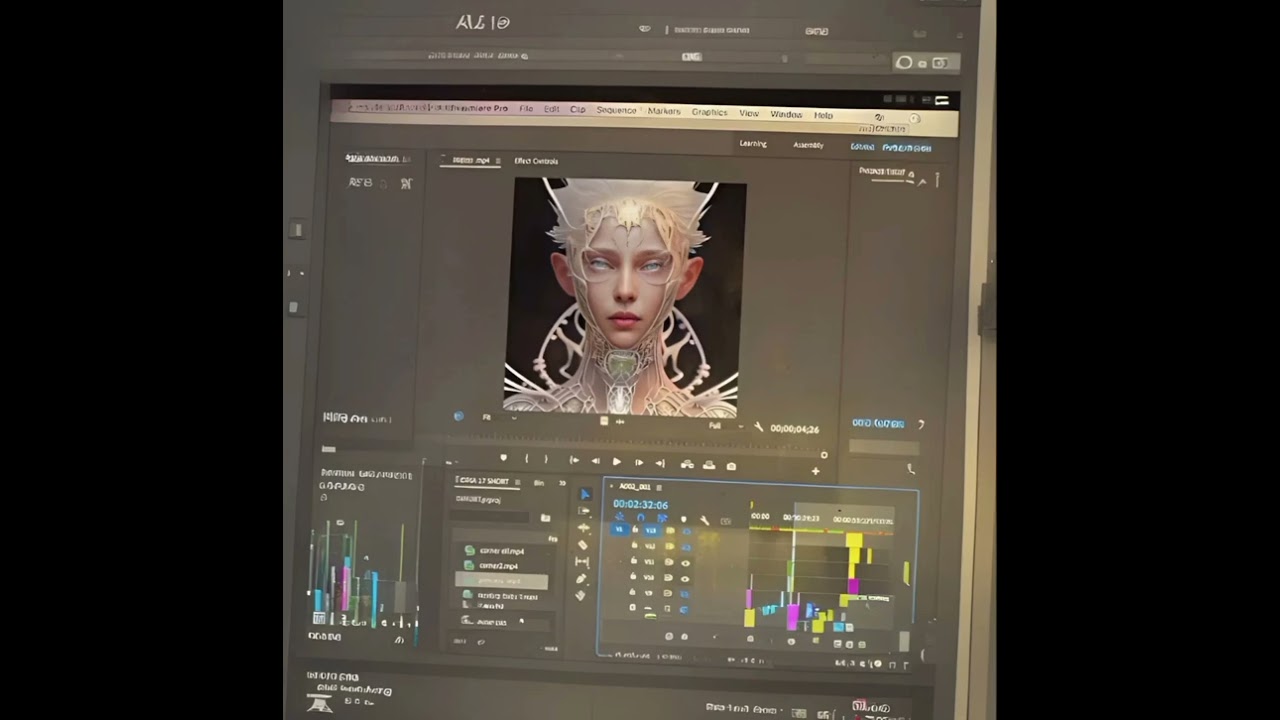Image resolution: width=1280 pixels, height=720 pixels.
Task: Open the View menu
Action: pyautogui.click(x=749, y=113)
